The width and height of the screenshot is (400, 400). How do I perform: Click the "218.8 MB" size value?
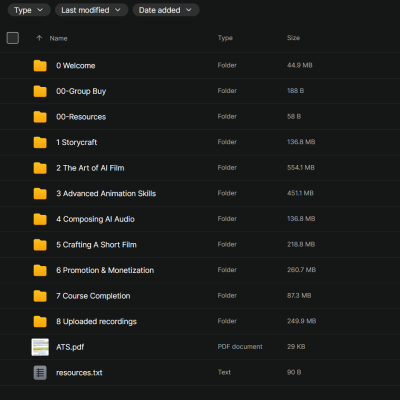point(301,244)
